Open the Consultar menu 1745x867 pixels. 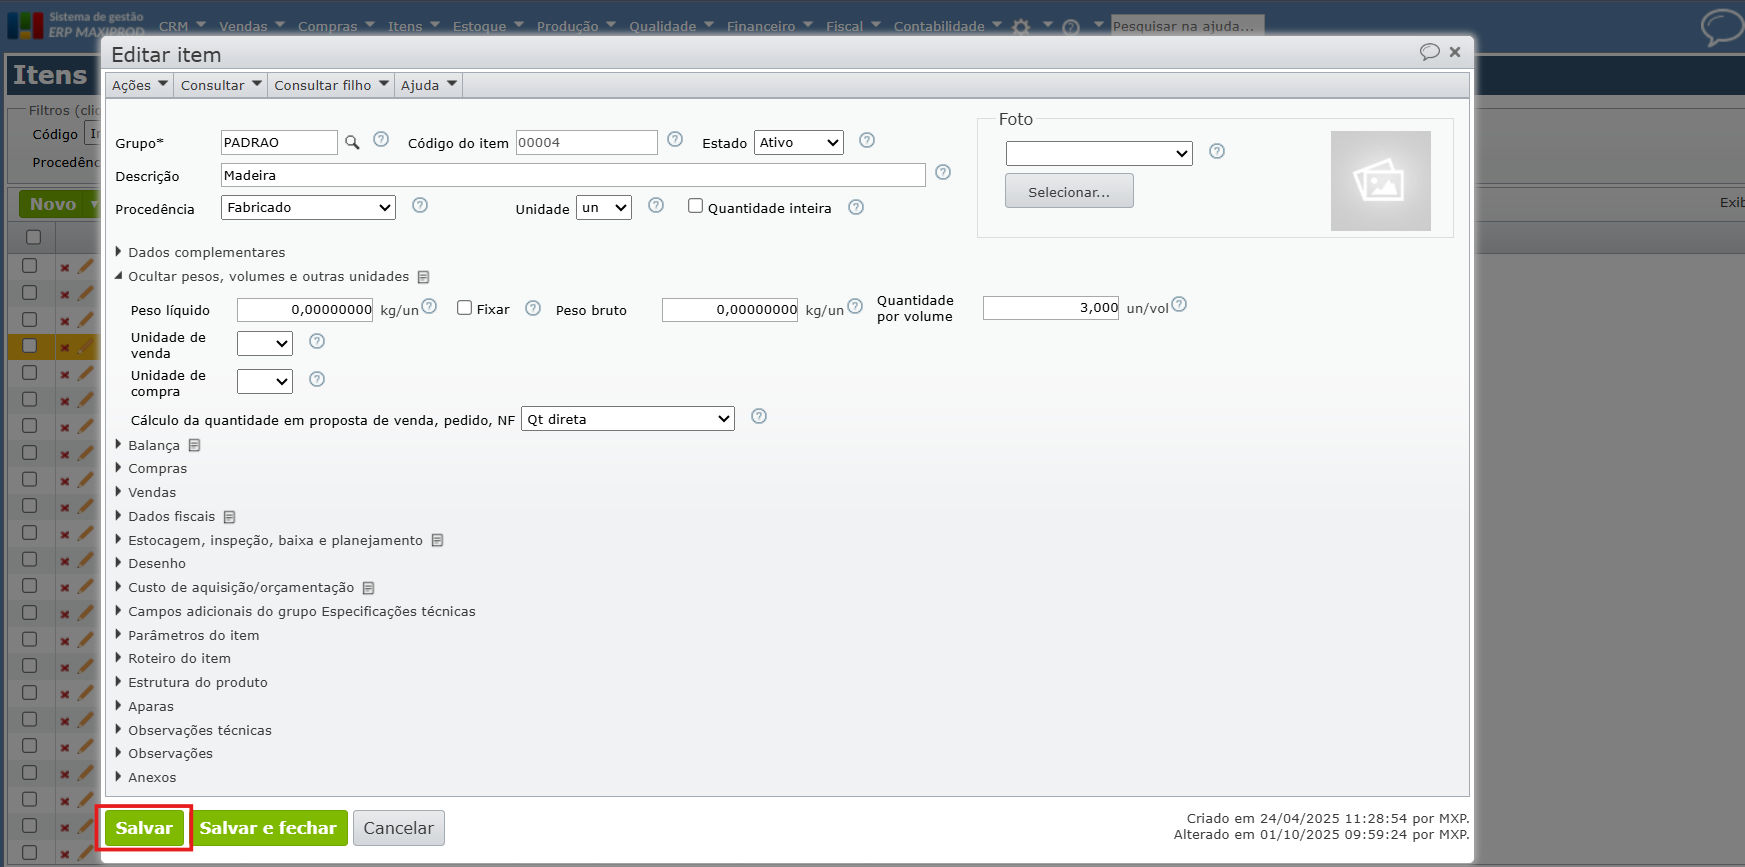coord(221,85)
